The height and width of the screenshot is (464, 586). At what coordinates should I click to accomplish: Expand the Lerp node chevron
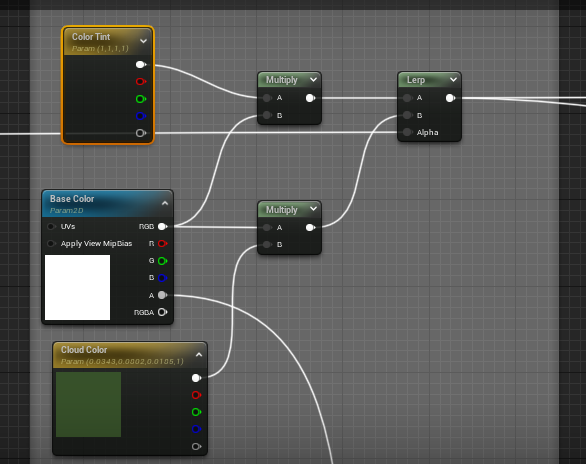pyautogui.click(x=453, y=80)
